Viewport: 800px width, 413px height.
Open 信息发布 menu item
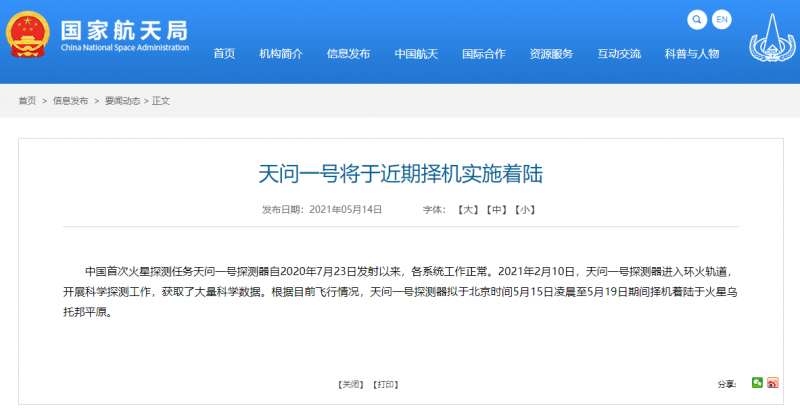tap(348, 54)
